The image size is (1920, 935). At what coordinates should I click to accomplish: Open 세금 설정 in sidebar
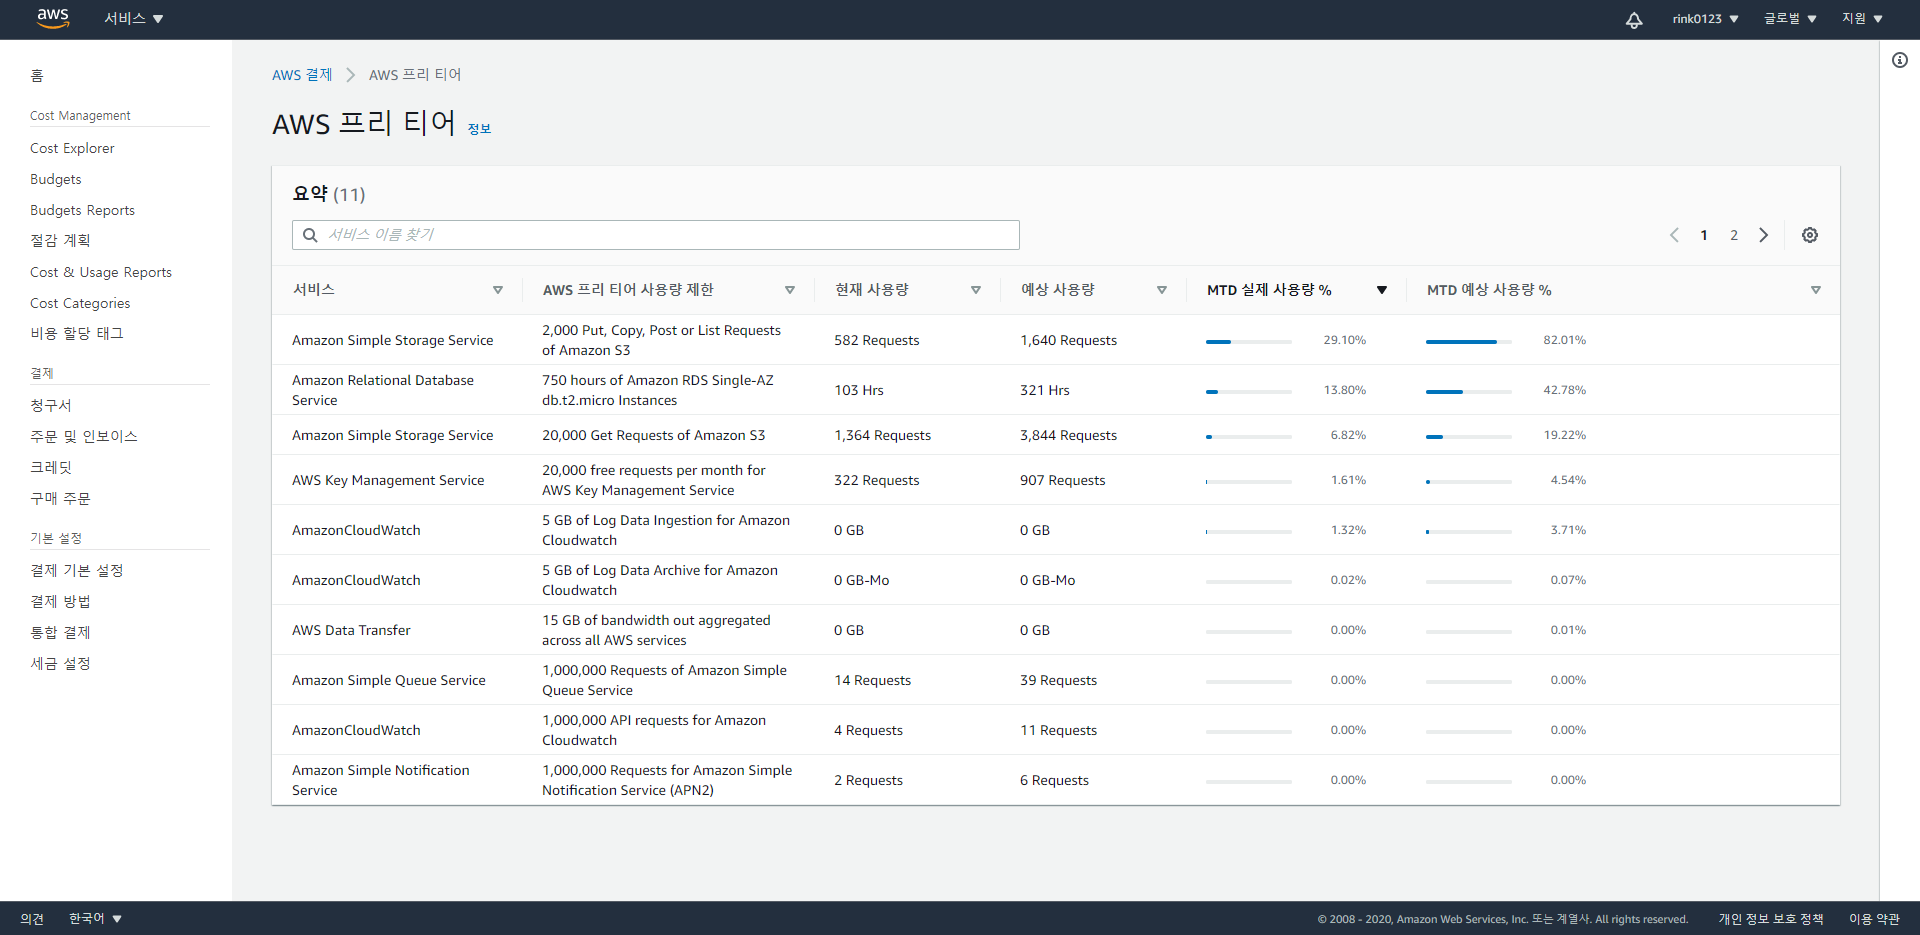60,664
